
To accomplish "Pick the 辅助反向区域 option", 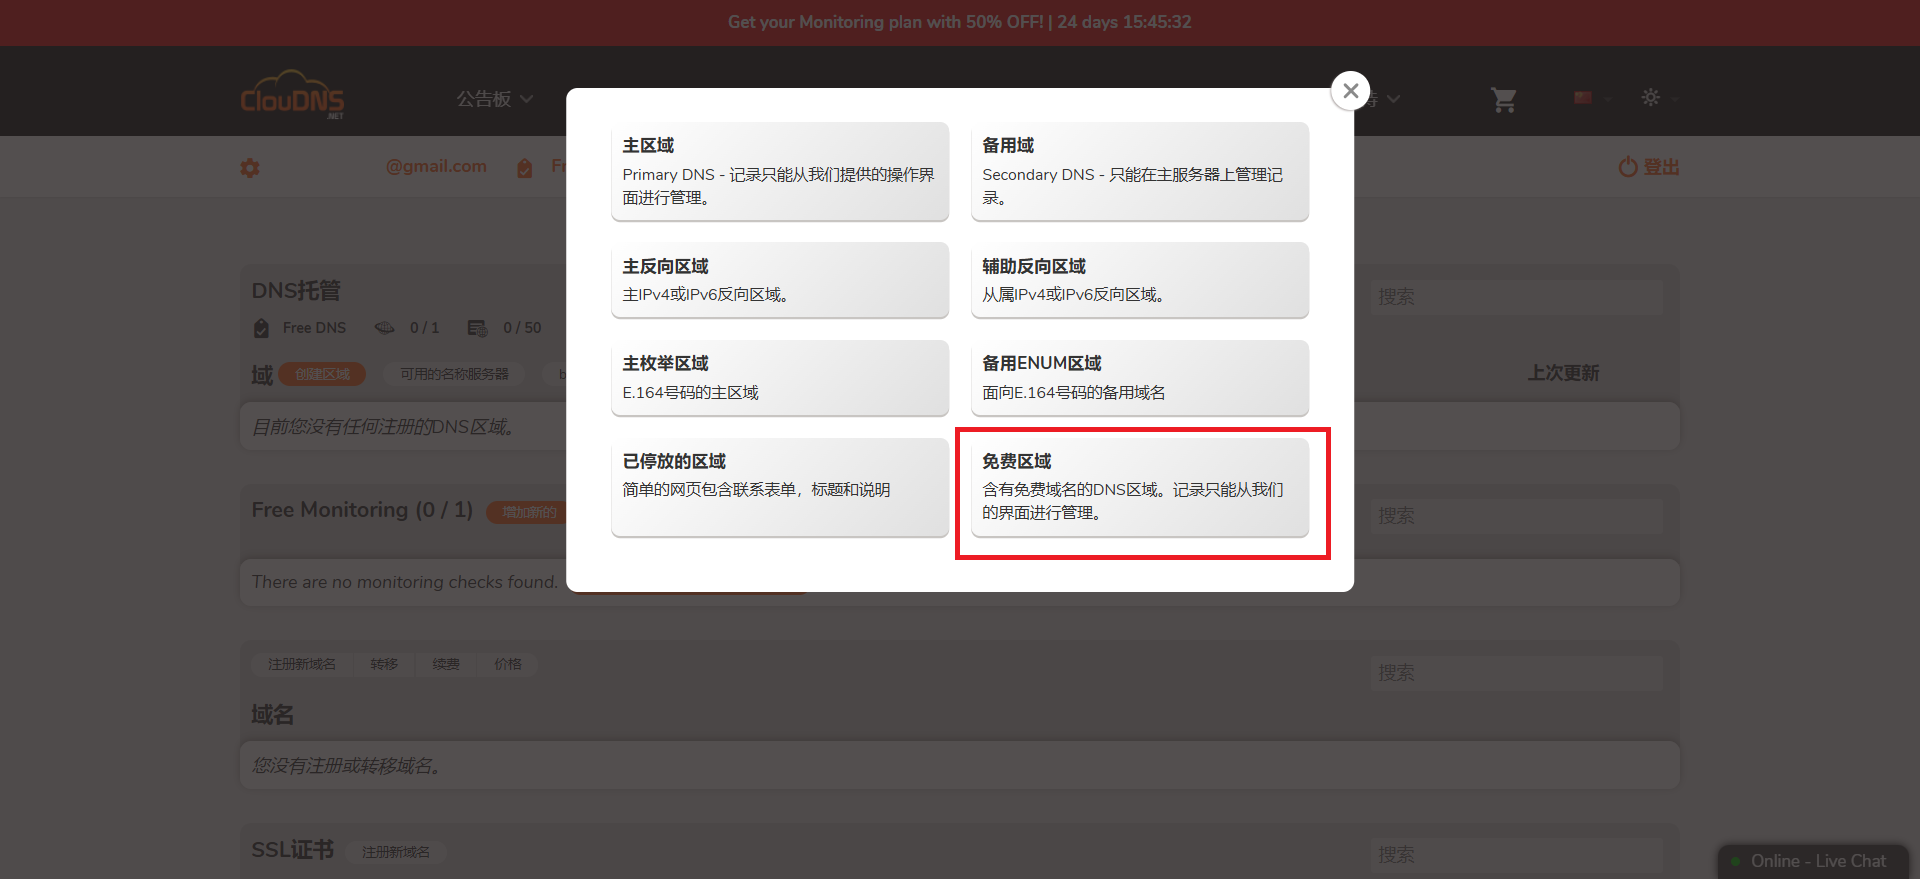I will tap(1139, 280).
